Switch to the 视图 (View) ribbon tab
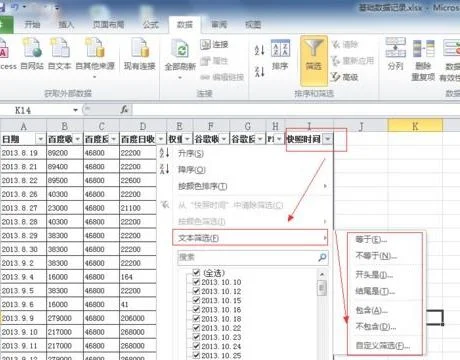 tap(253, 24)
